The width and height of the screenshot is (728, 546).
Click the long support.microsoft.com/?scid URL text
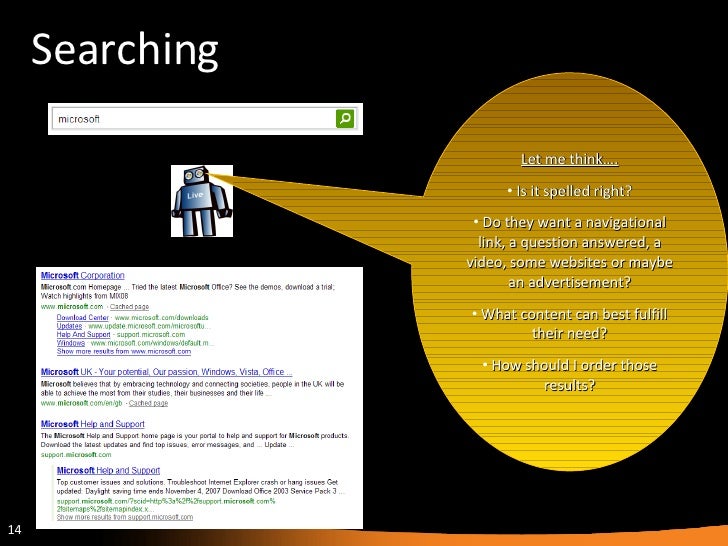point(166,505)
